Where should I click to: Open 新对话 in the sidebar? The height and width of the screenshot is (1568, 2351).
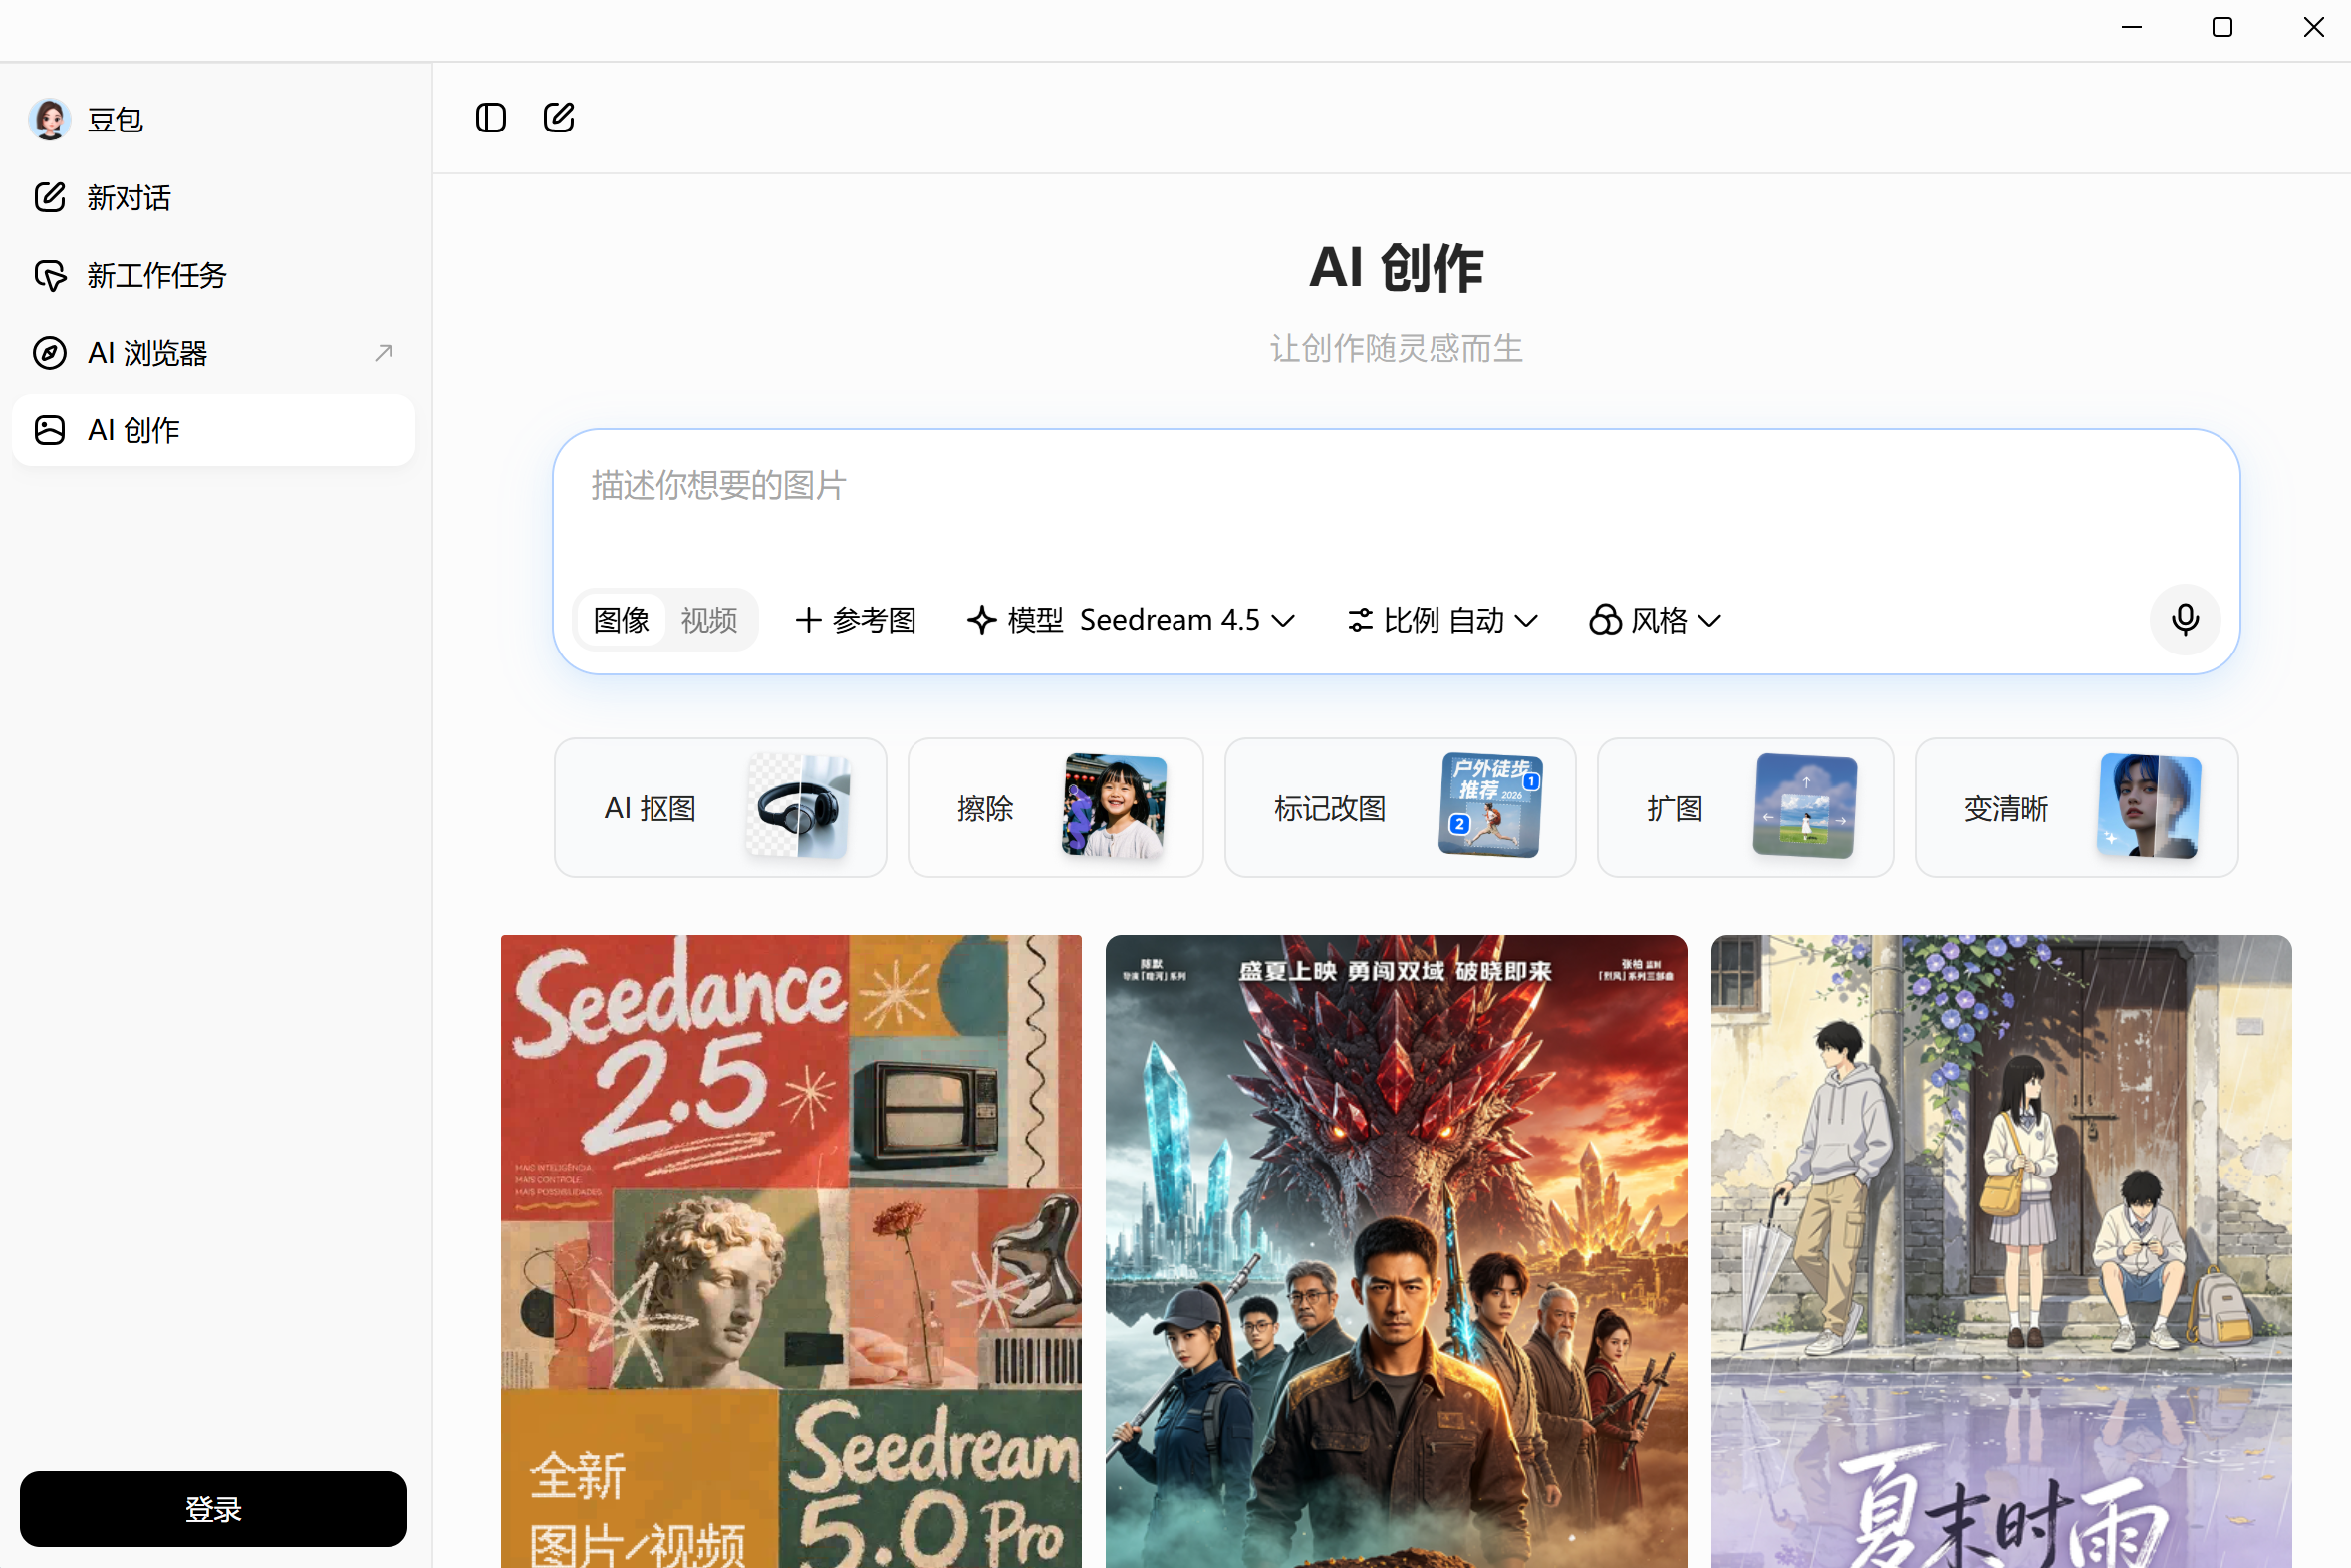pos(213,197)
